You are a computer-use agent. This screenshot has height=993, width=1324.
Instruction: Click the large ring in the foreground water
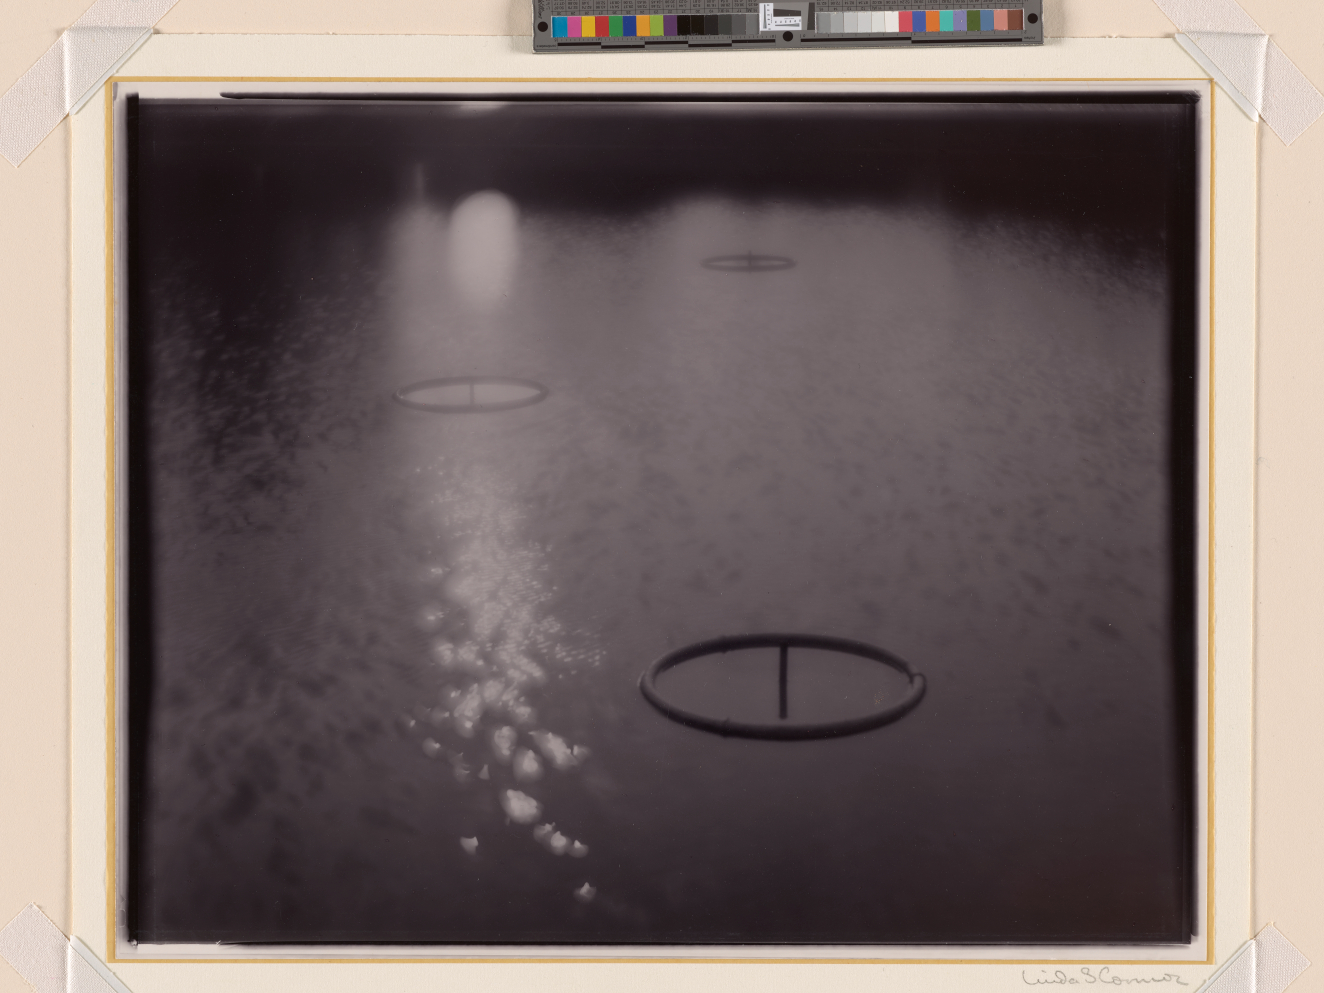pyautogui.click(x=782, y=687)
